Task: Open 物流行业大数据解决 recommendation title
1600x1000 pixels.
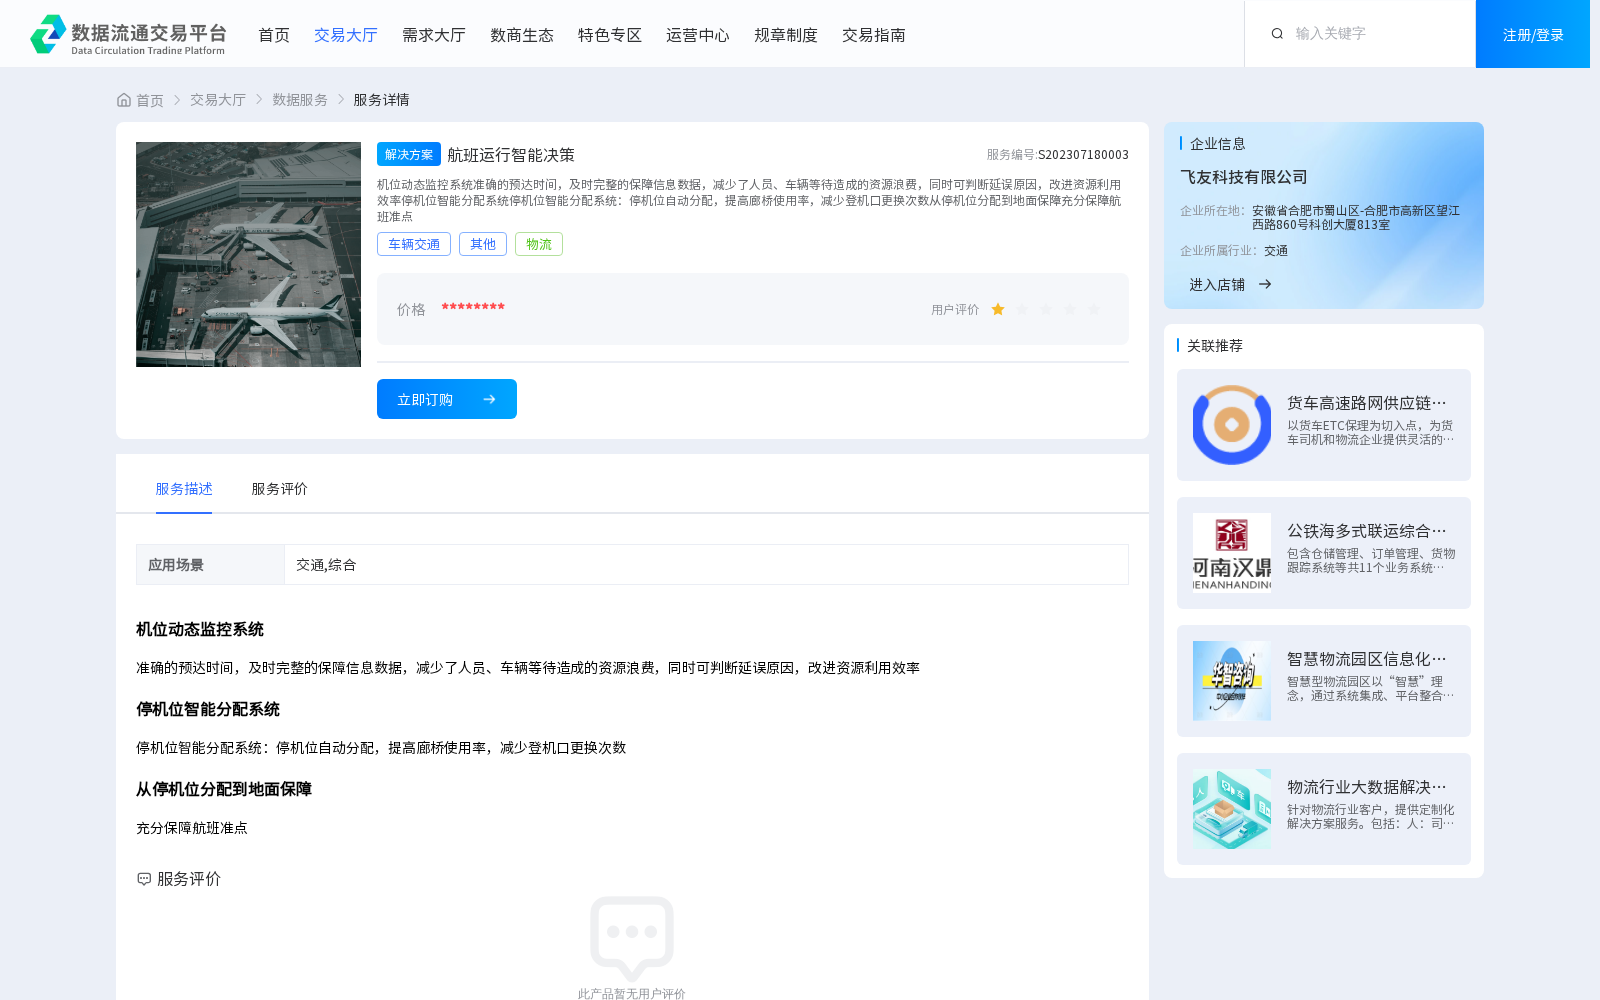Action: click(1367, 787)
